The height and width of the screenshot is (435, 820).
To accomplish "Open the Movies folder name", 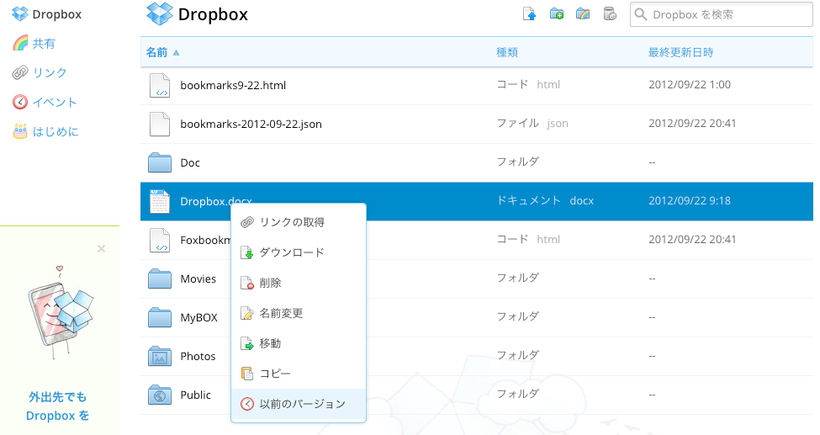I will (198, 279).
